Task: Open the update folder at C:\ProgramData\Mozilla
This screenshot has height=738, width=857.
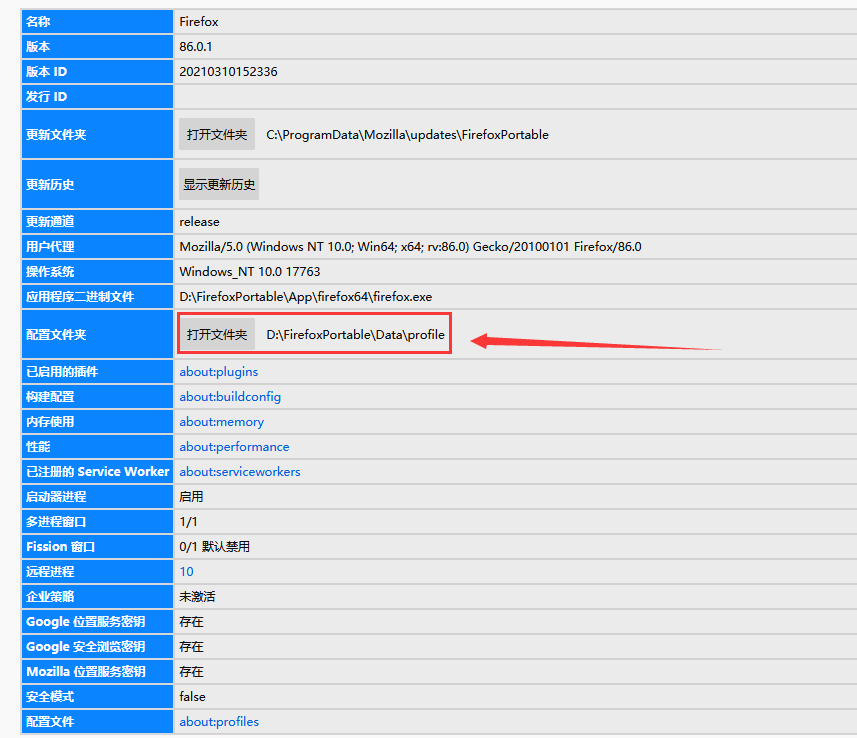Action: (x=216, y=134)
